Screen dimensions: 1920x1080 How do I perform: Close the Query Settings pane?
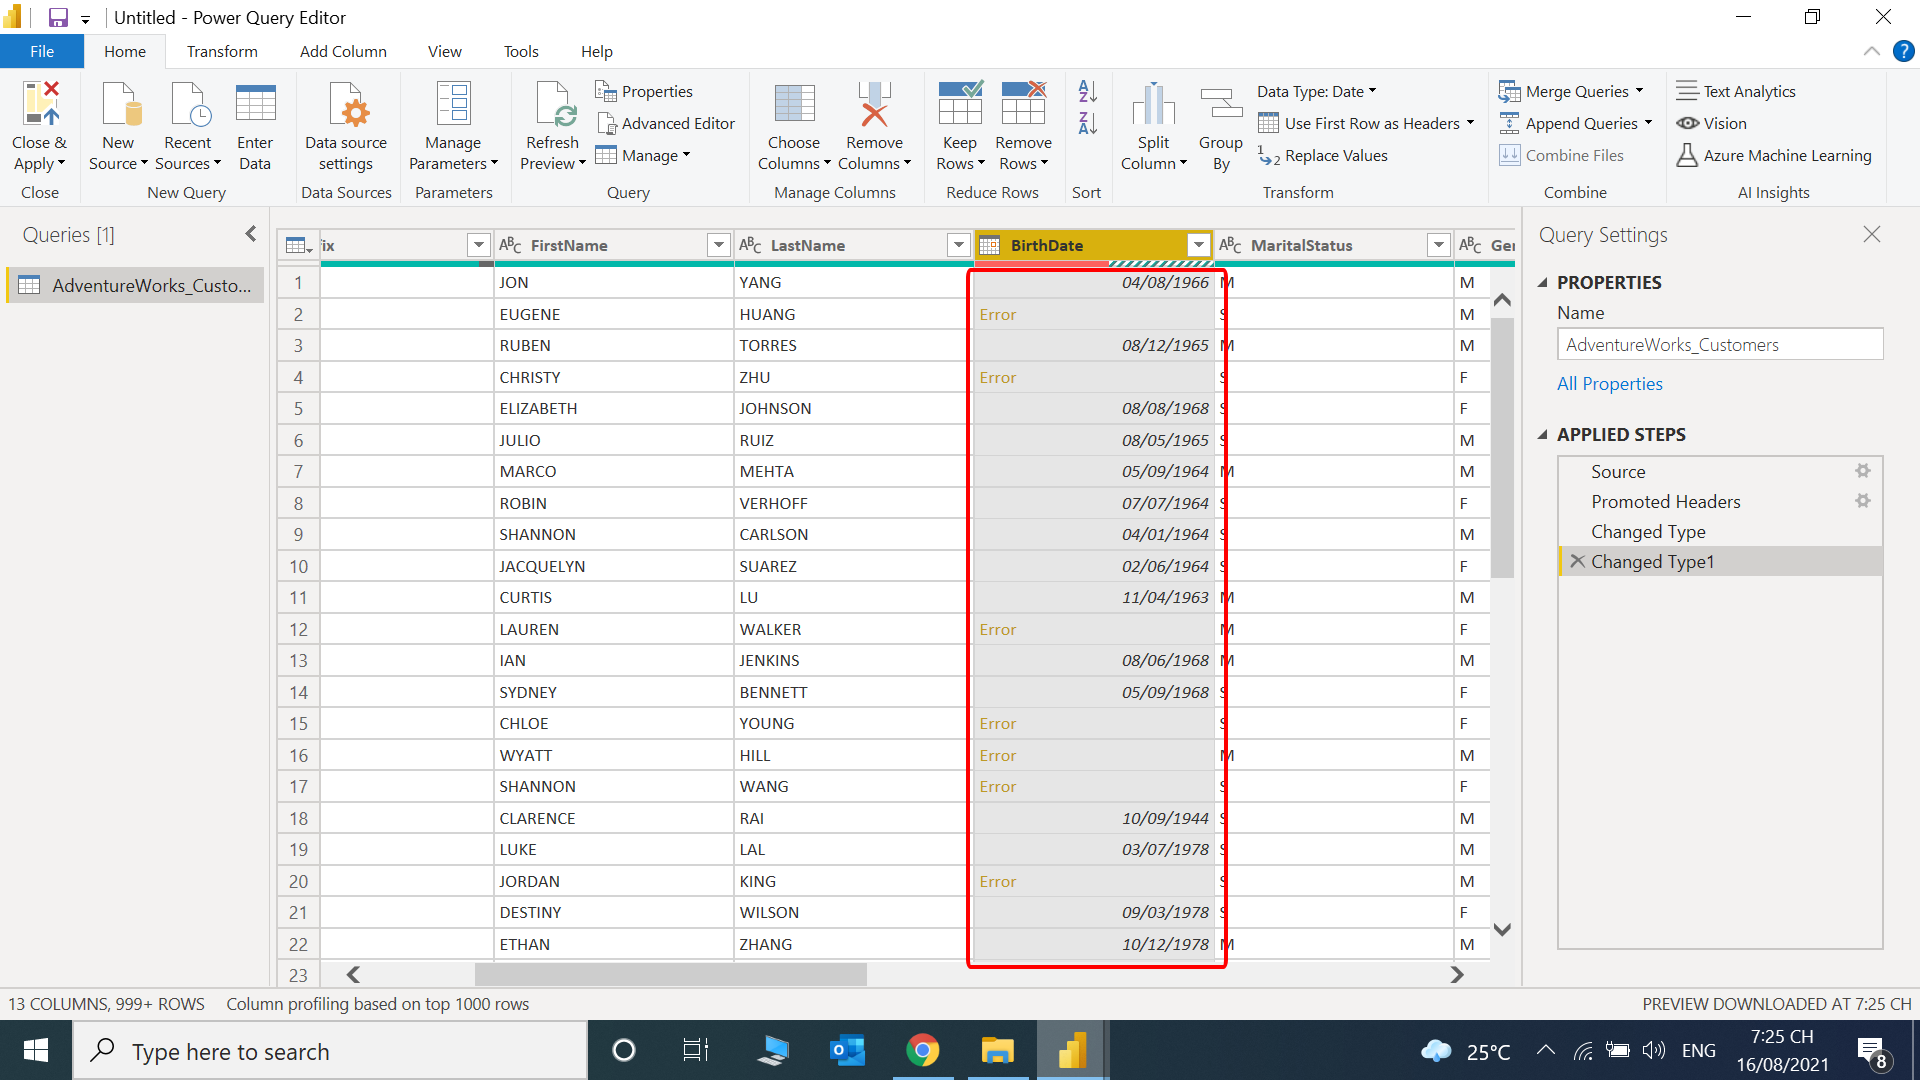tap(1872, 234)
